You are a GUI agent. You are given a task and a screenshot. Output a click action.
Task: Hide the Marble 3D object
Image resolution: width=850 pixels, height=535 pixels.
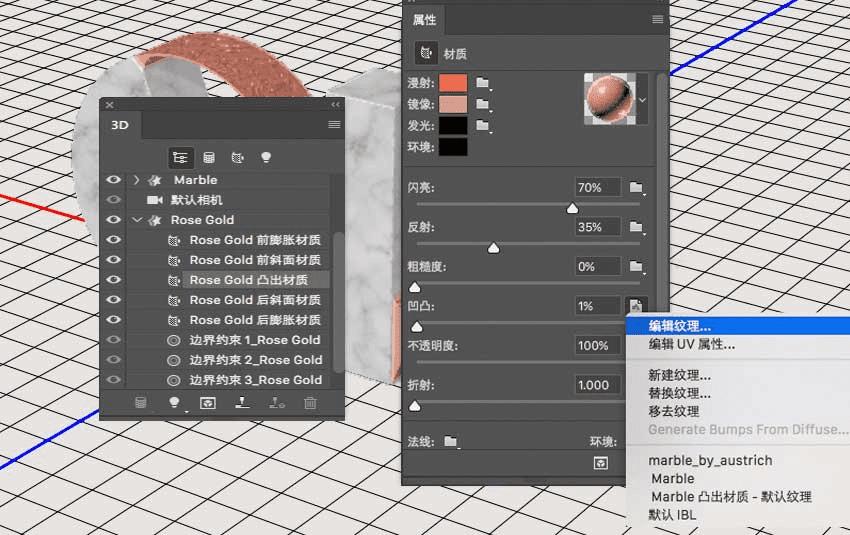[113, 180]
